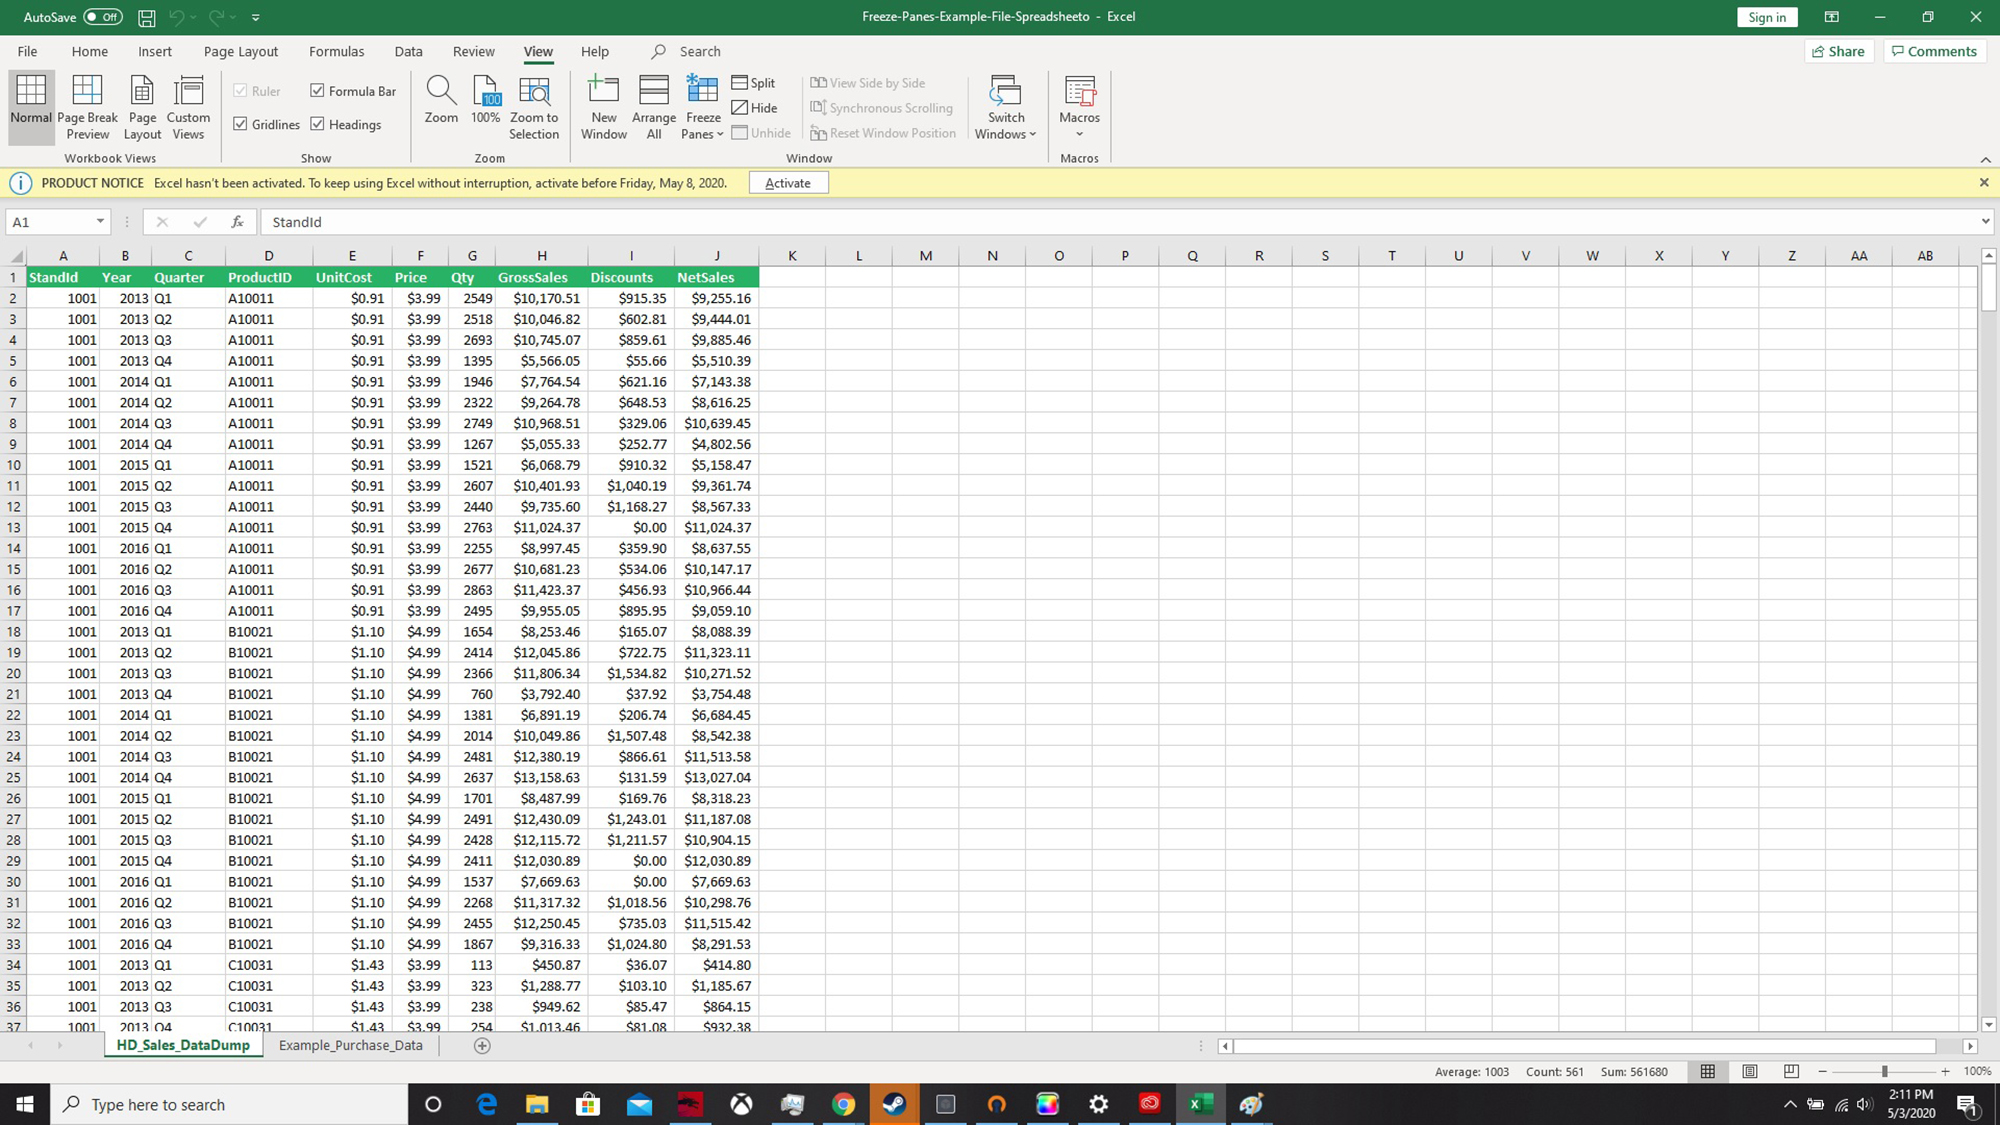The height and width of the screenshot is (1125, 2000).
Task: Toggle the Gridlines checkbox
Action: [240, 124]
